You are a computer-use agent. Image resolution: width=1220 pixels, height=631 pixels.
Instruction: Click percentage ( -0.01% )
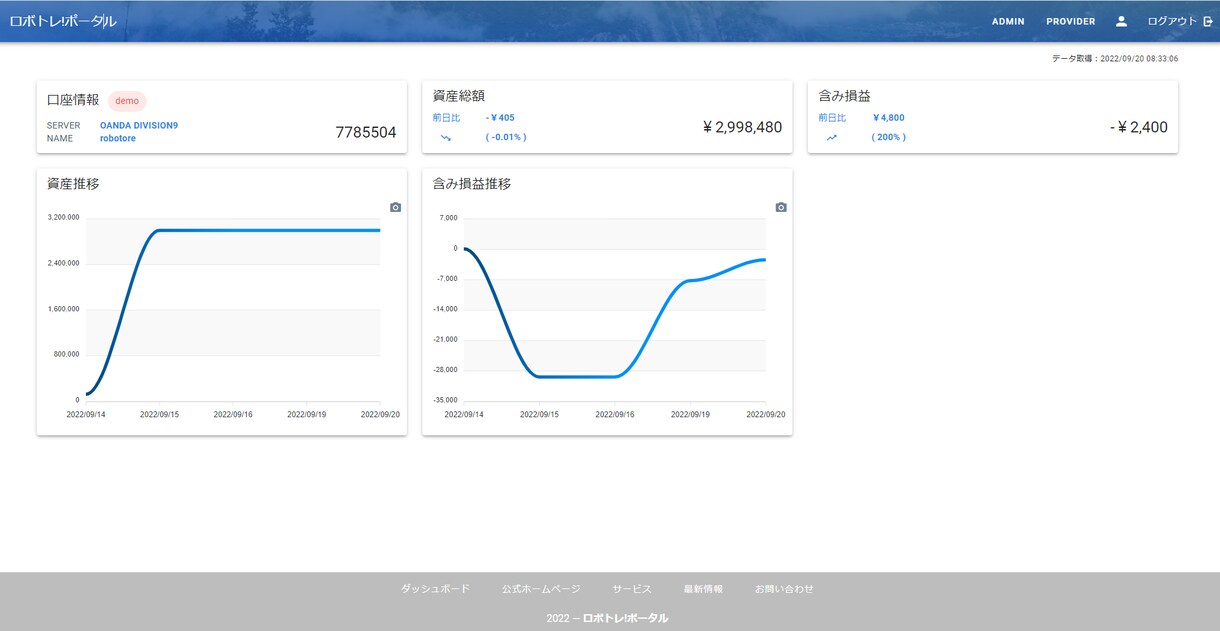(506, 138)
